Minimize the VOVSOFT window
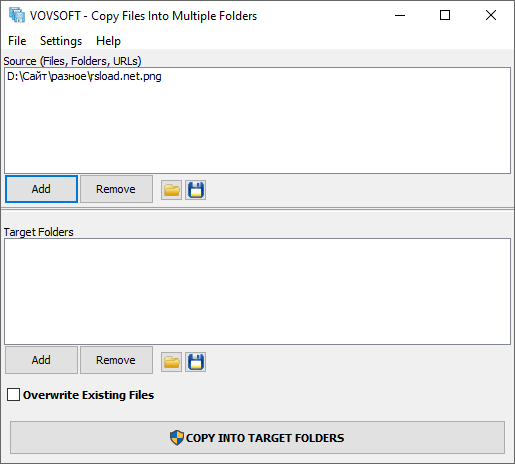 [400, 15]
